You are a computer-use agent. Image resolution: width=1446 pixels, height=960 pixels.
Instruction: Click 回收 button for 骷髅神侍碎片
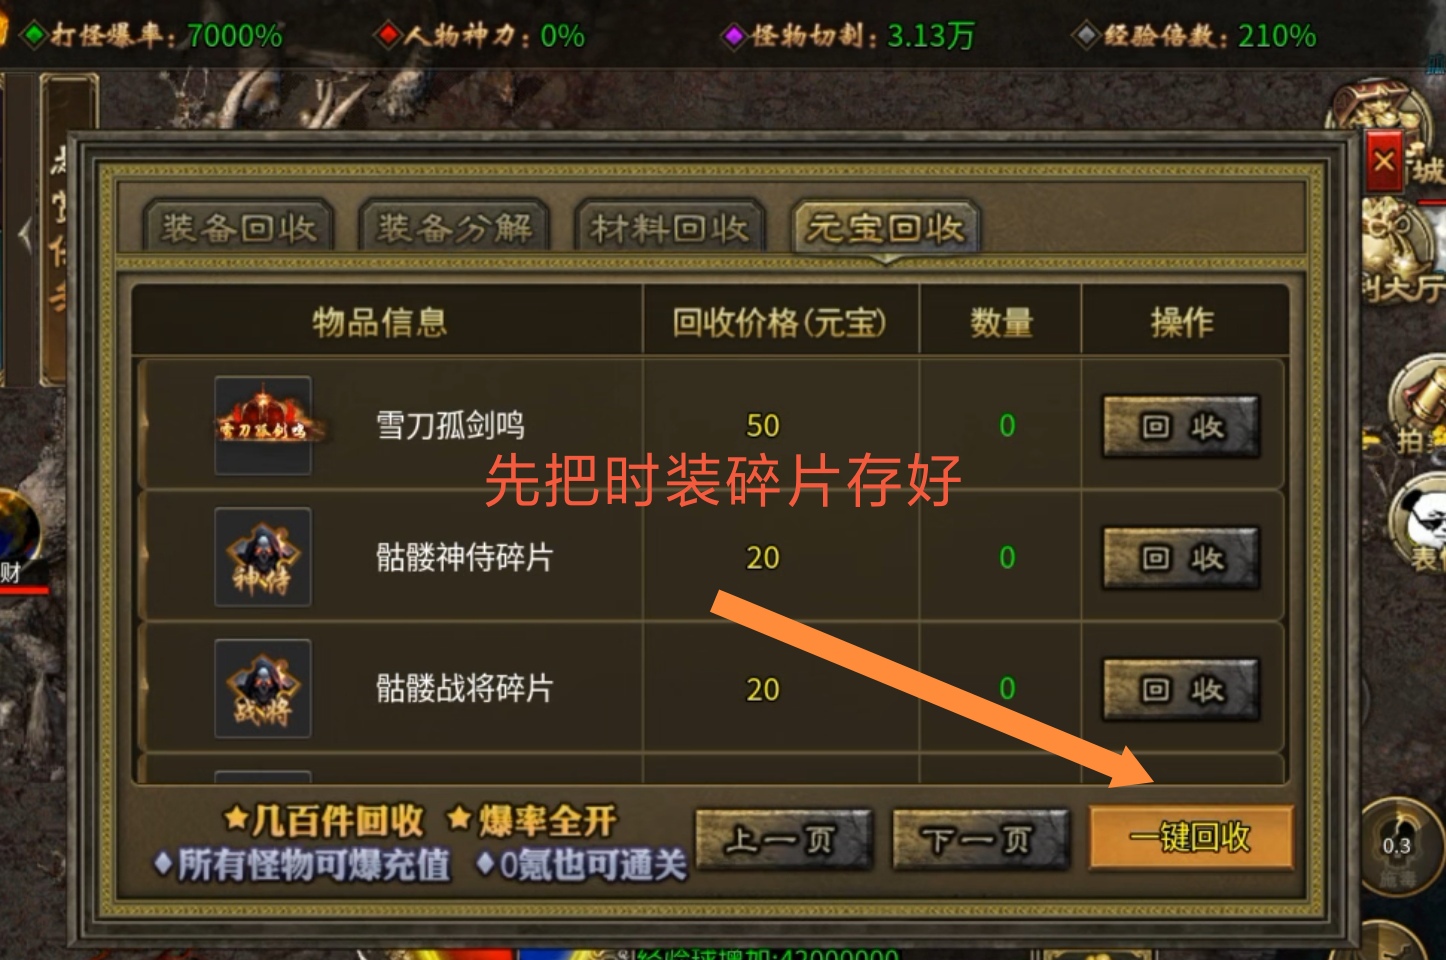(1181, 558)
